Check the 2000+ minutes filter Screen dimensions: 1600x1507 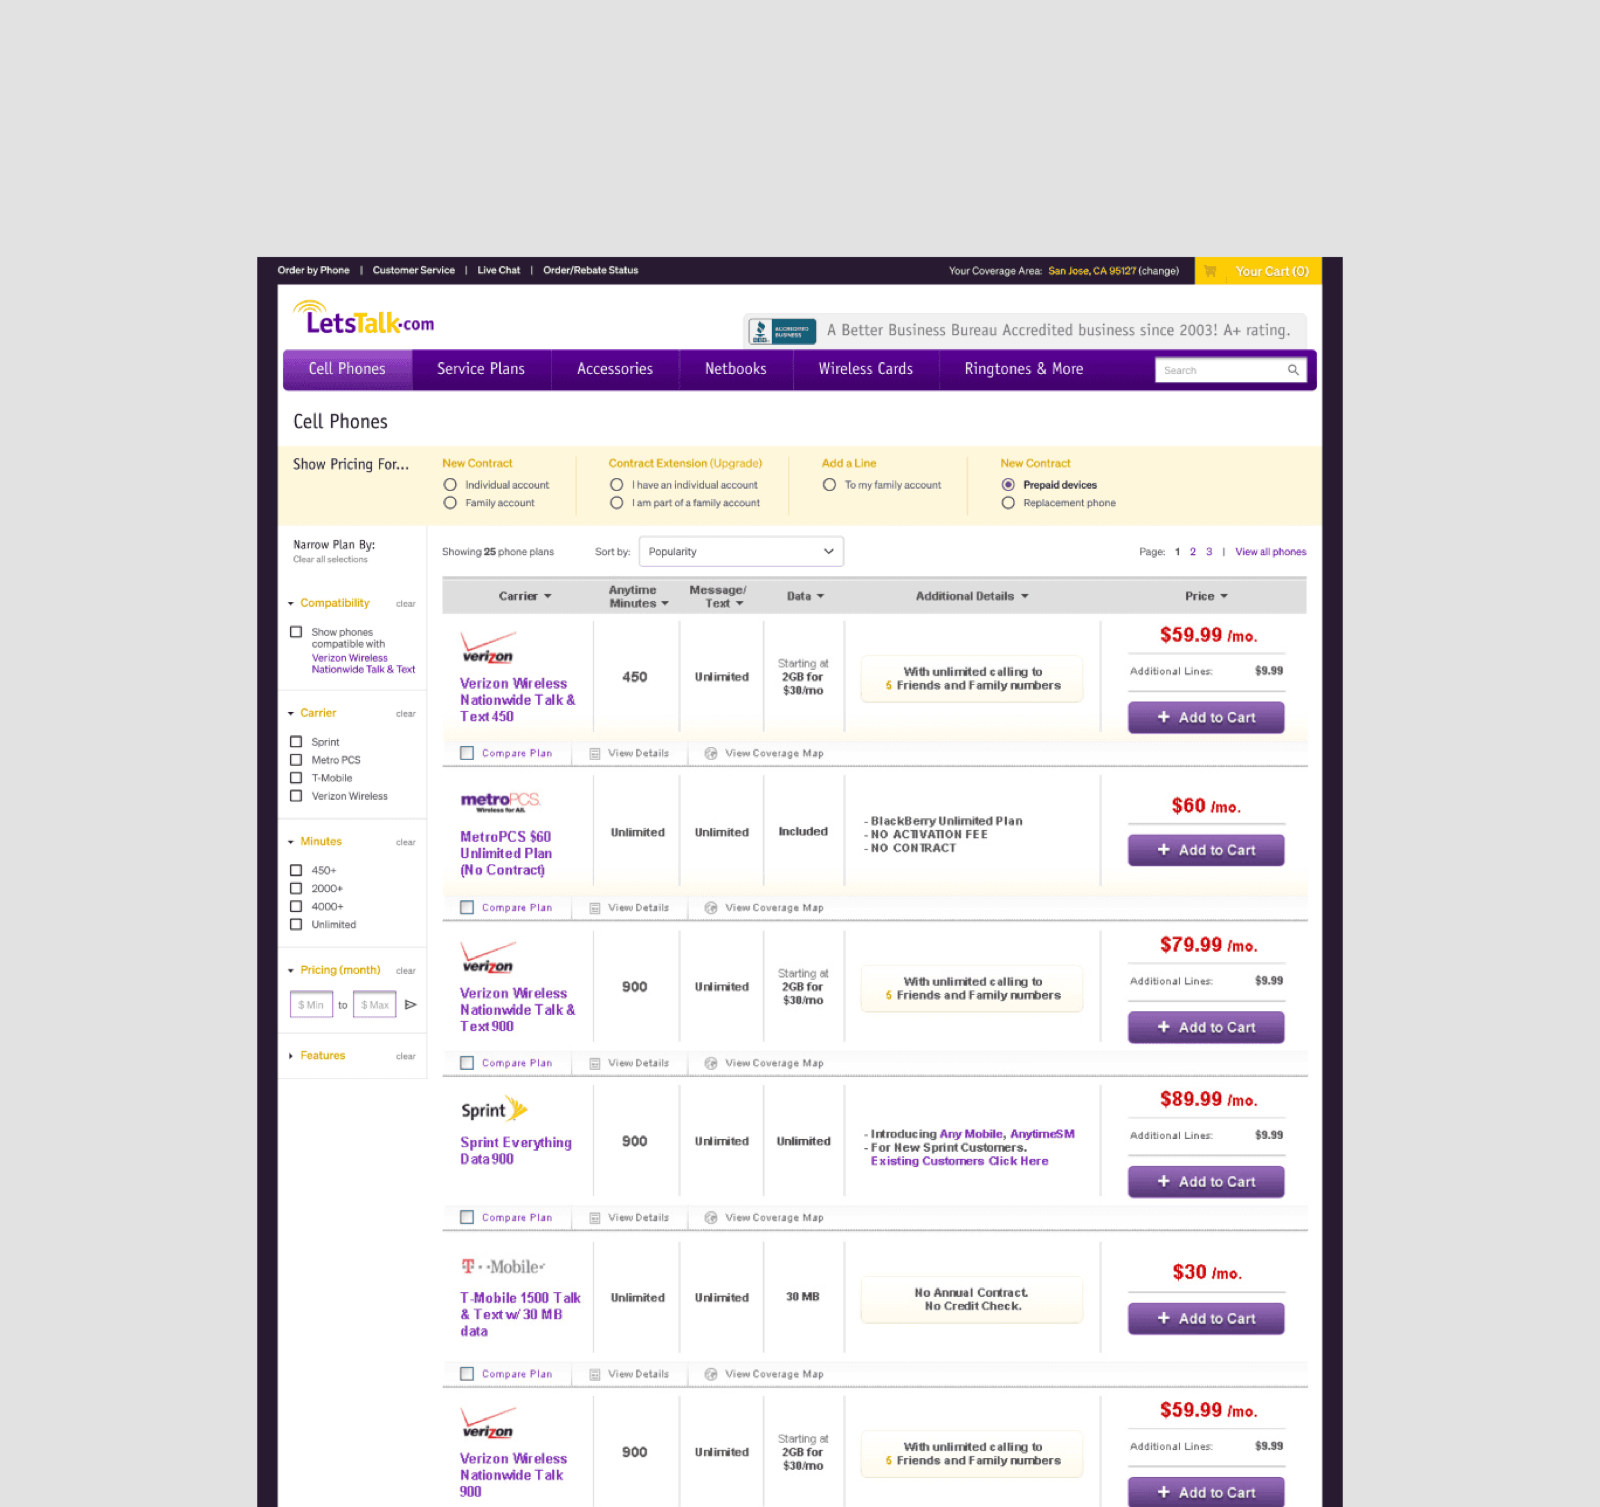coord(296,888)
